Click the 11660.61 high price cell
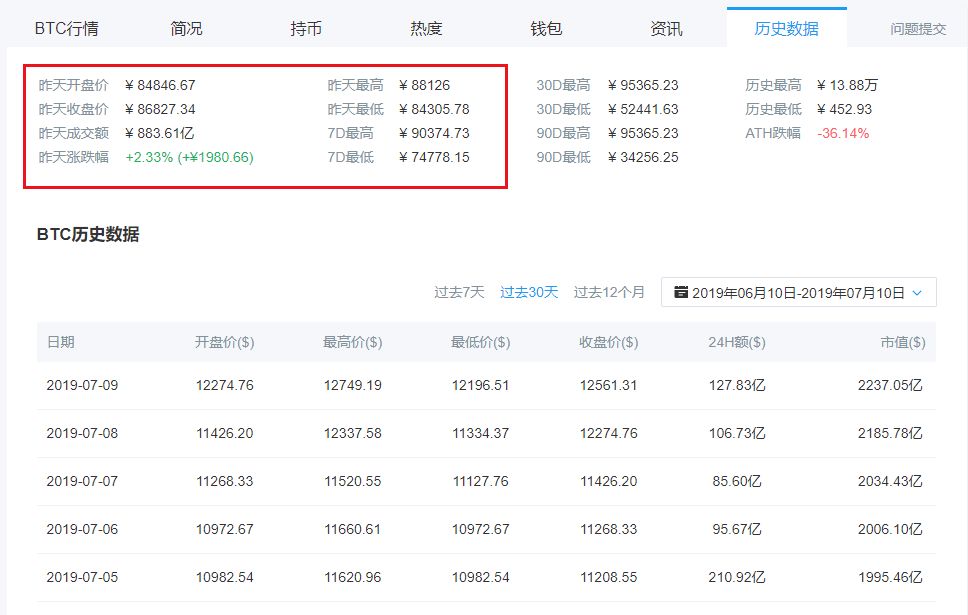Image resolution: width=968 pixels, height=615 pixels. coord(353,529)
